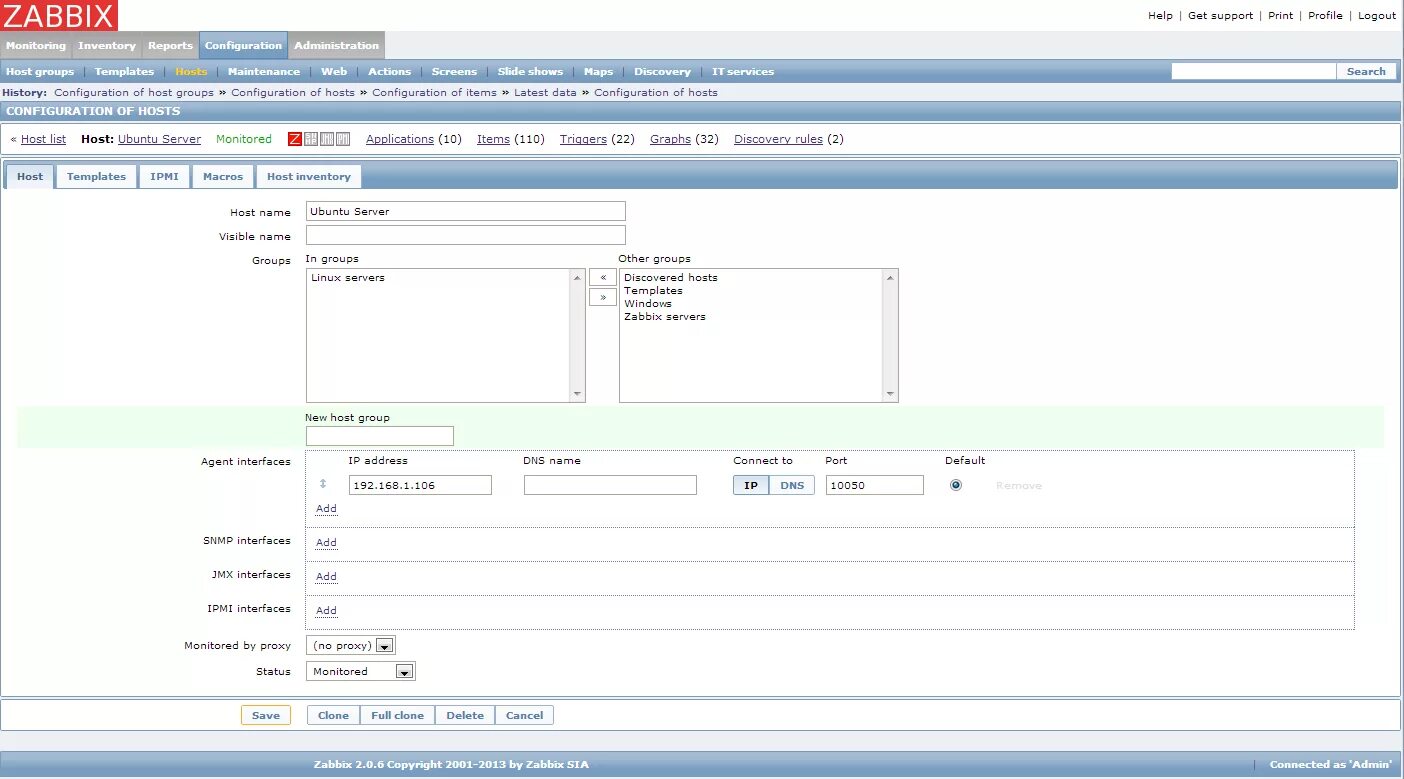Select Zabbix servers in Other groups
1404x779 pixels.
(x=665, y=317)
